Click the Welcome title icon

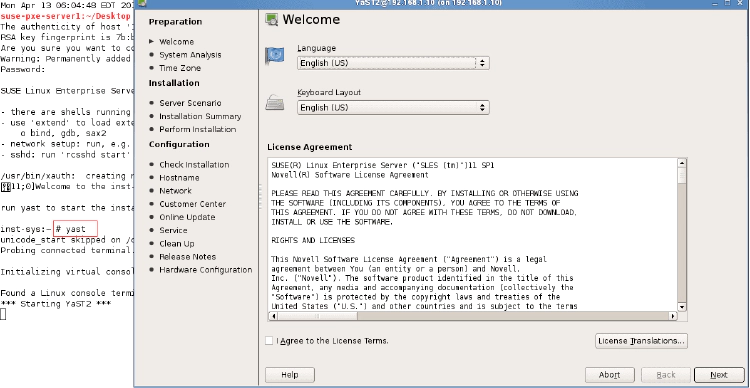point(272,20)
